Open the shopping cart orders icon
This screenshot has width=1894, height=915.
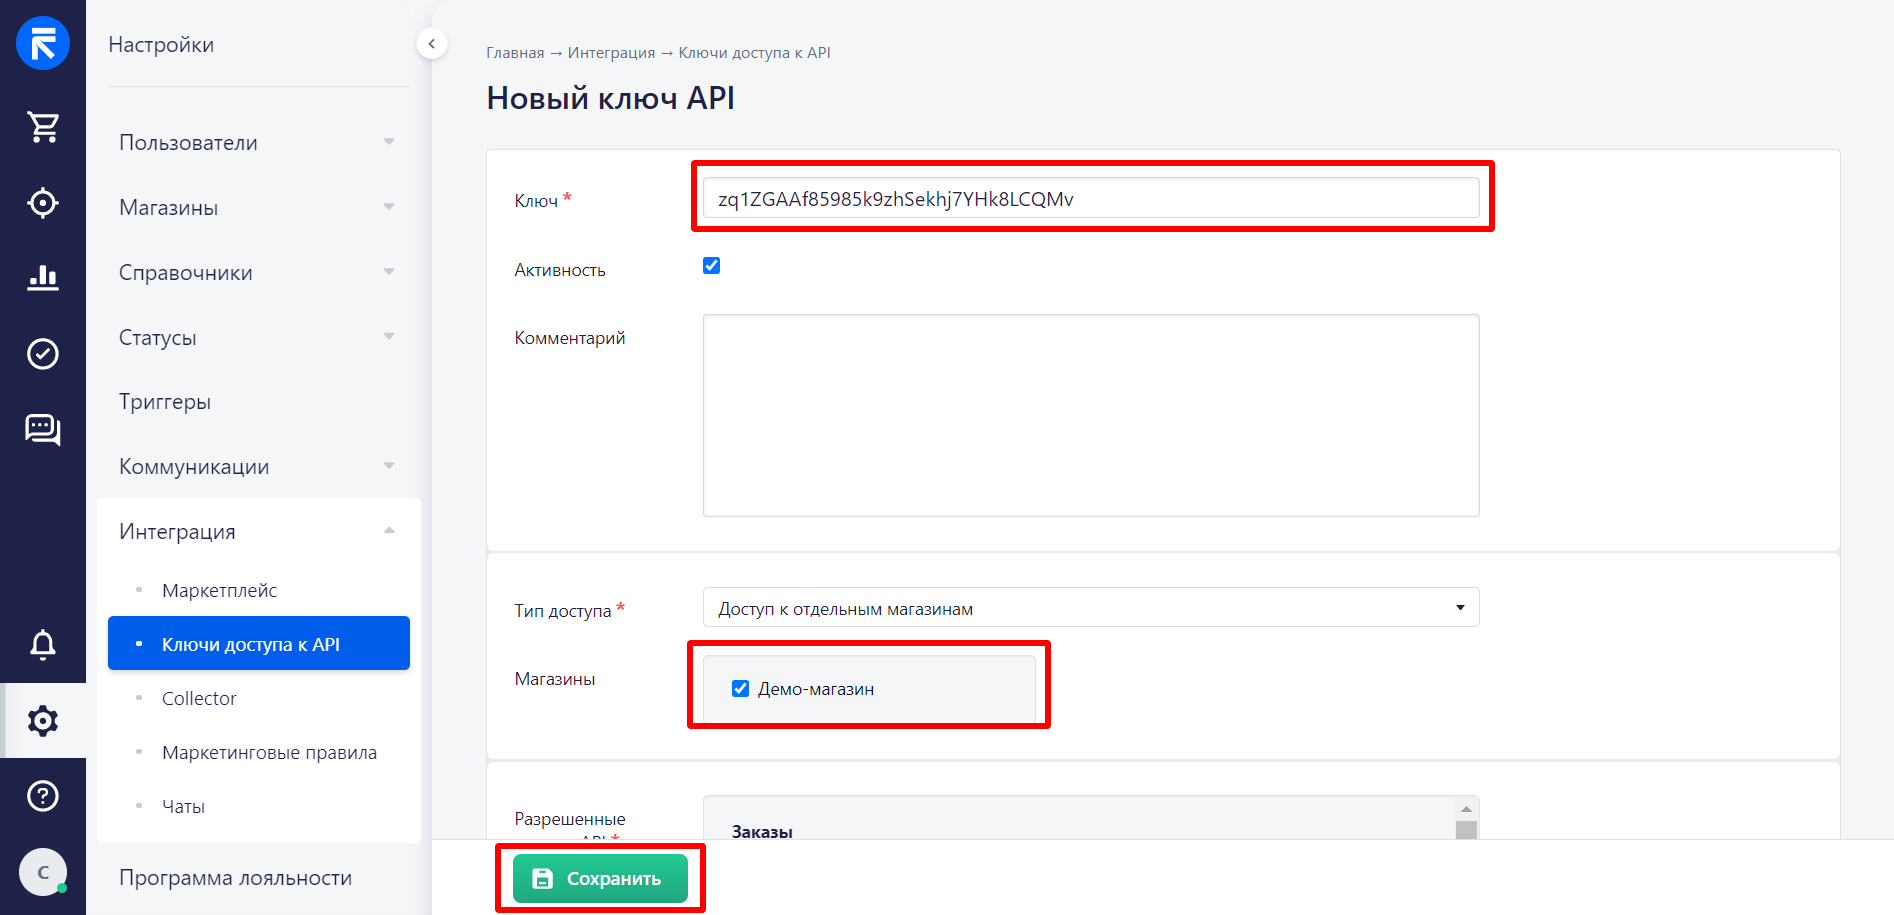tap(43, 127)
